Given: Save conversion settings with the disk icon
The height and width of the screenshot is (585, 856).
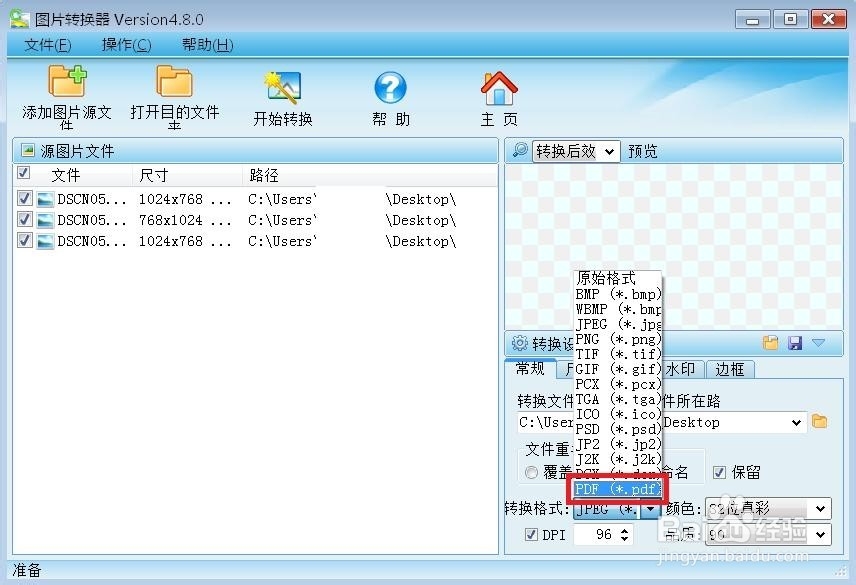Looking at the screenshot, I should [x=794, y=342].
